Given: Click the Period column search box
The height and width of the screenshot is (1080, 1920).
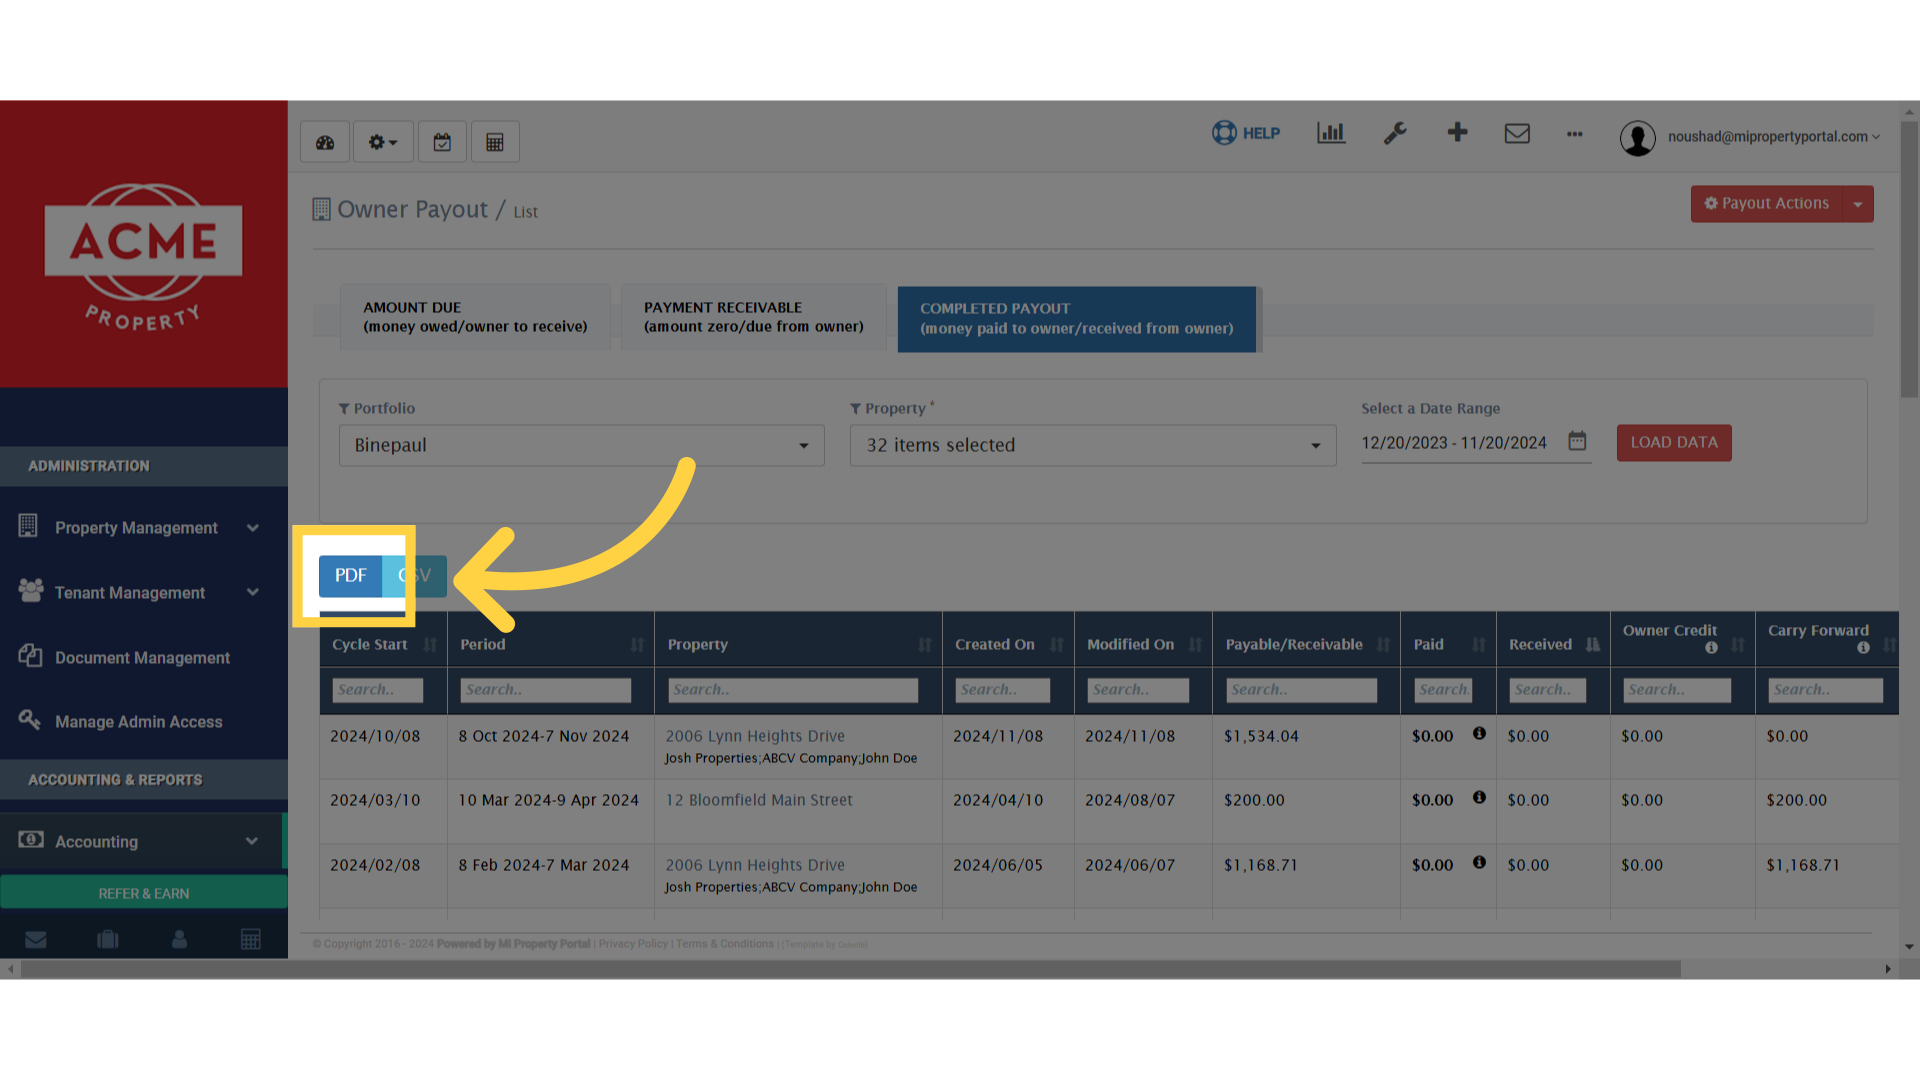Looking at the screenshot, I should tap(546, 690).
